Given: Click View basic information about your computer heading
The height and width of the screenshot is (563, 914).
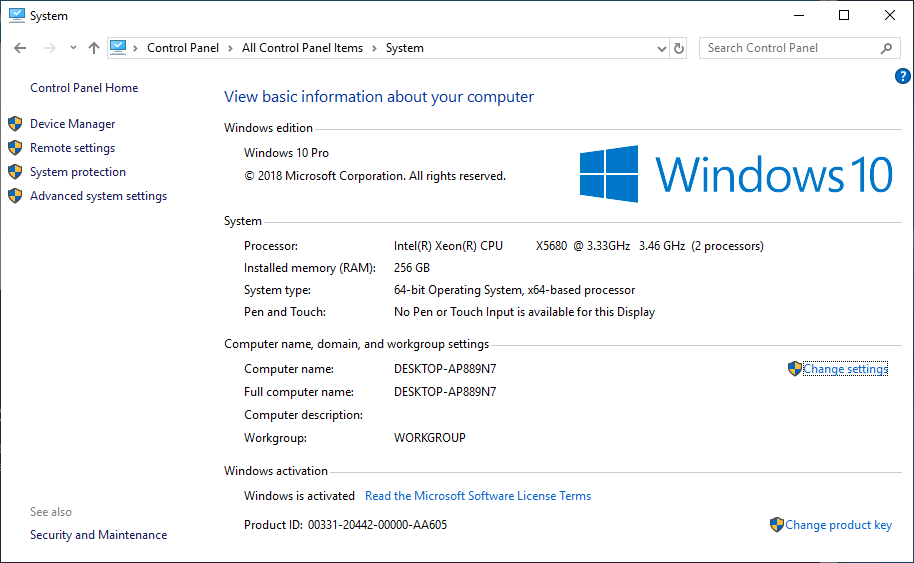Looking at the screenshot, I should tap(379, 97).
